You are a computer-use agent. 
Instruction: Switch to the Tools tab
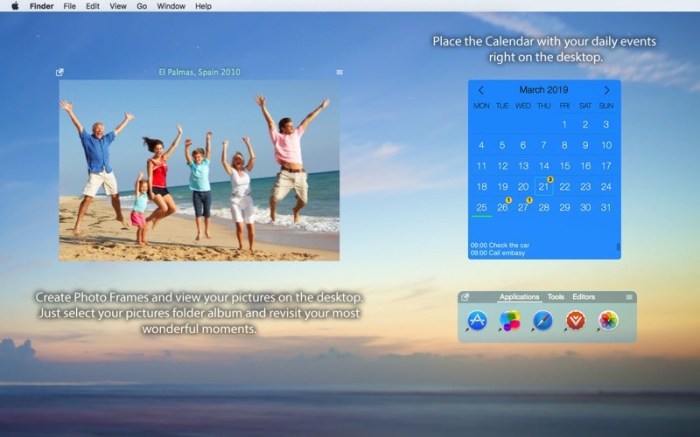(x=556, y=297)
